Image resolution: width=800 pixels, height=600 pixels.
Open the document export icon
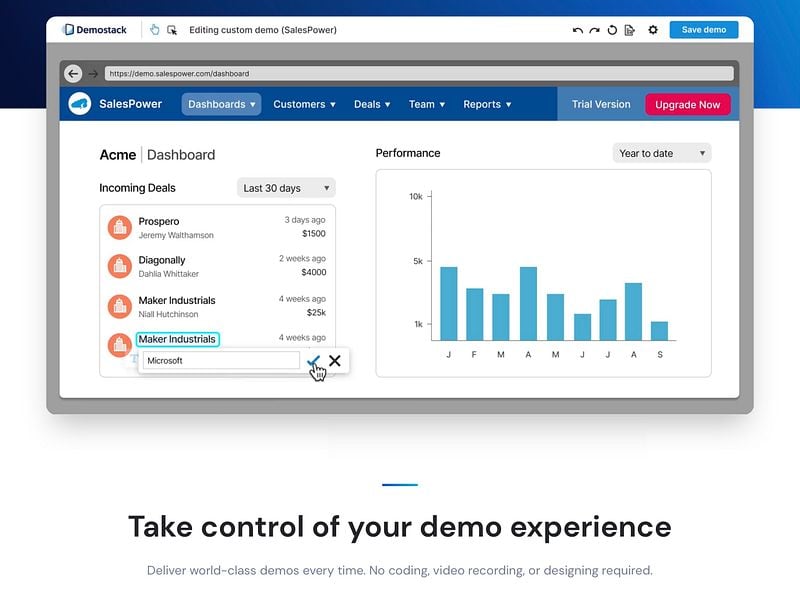[630, 30]
